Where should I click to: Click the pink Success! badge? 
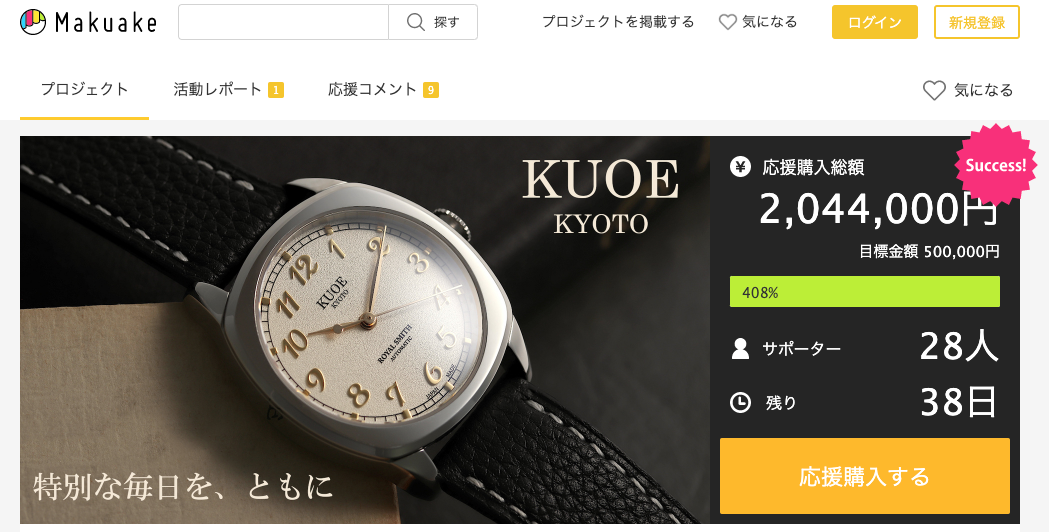[995, 165]
